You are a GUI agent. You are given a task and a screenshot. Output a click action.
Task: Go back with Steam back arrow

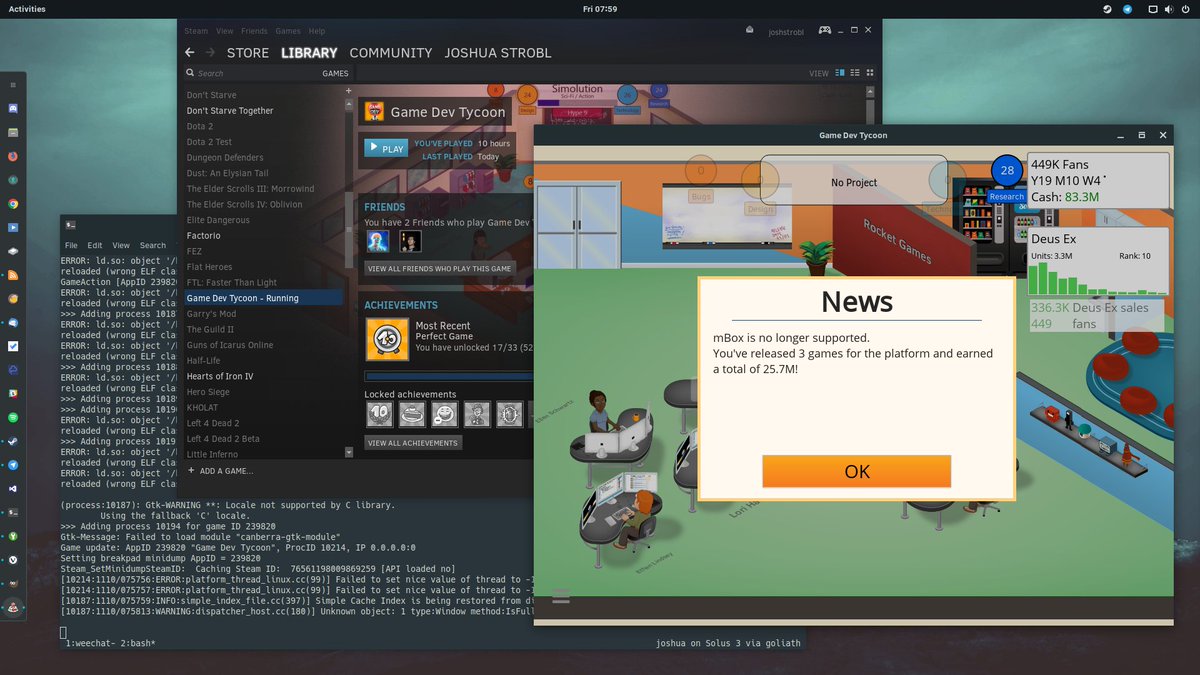pos(190,52)
